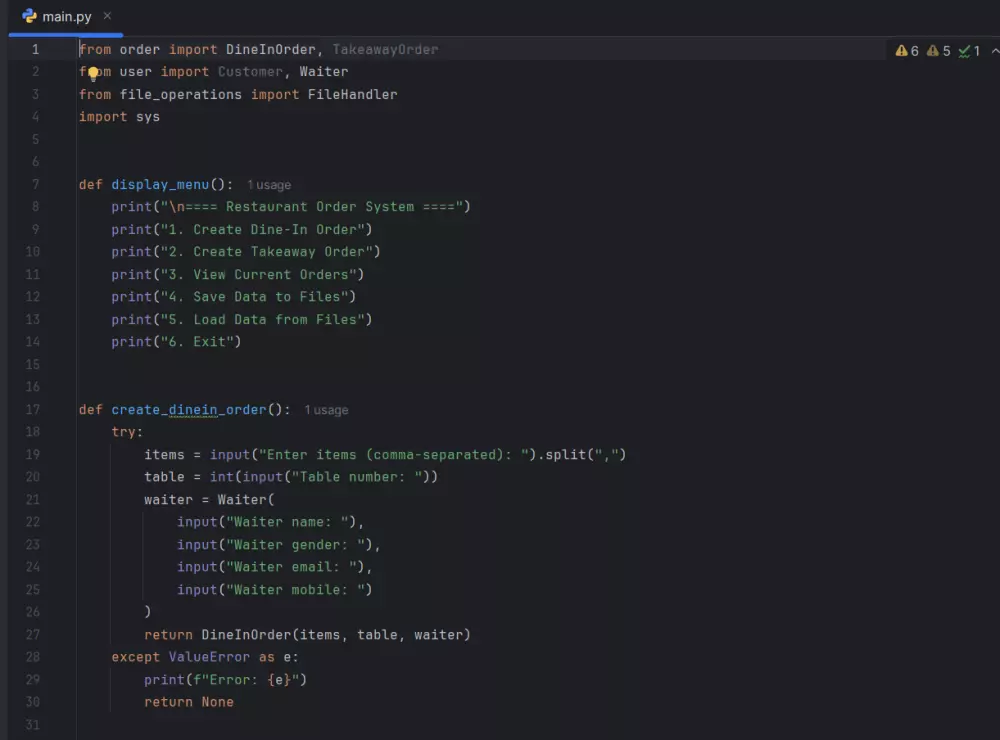Image resolution: width=1000 pixels, height=740 pixels.
Task: Click FileHandler in the import line
Action: click(352, 94)
